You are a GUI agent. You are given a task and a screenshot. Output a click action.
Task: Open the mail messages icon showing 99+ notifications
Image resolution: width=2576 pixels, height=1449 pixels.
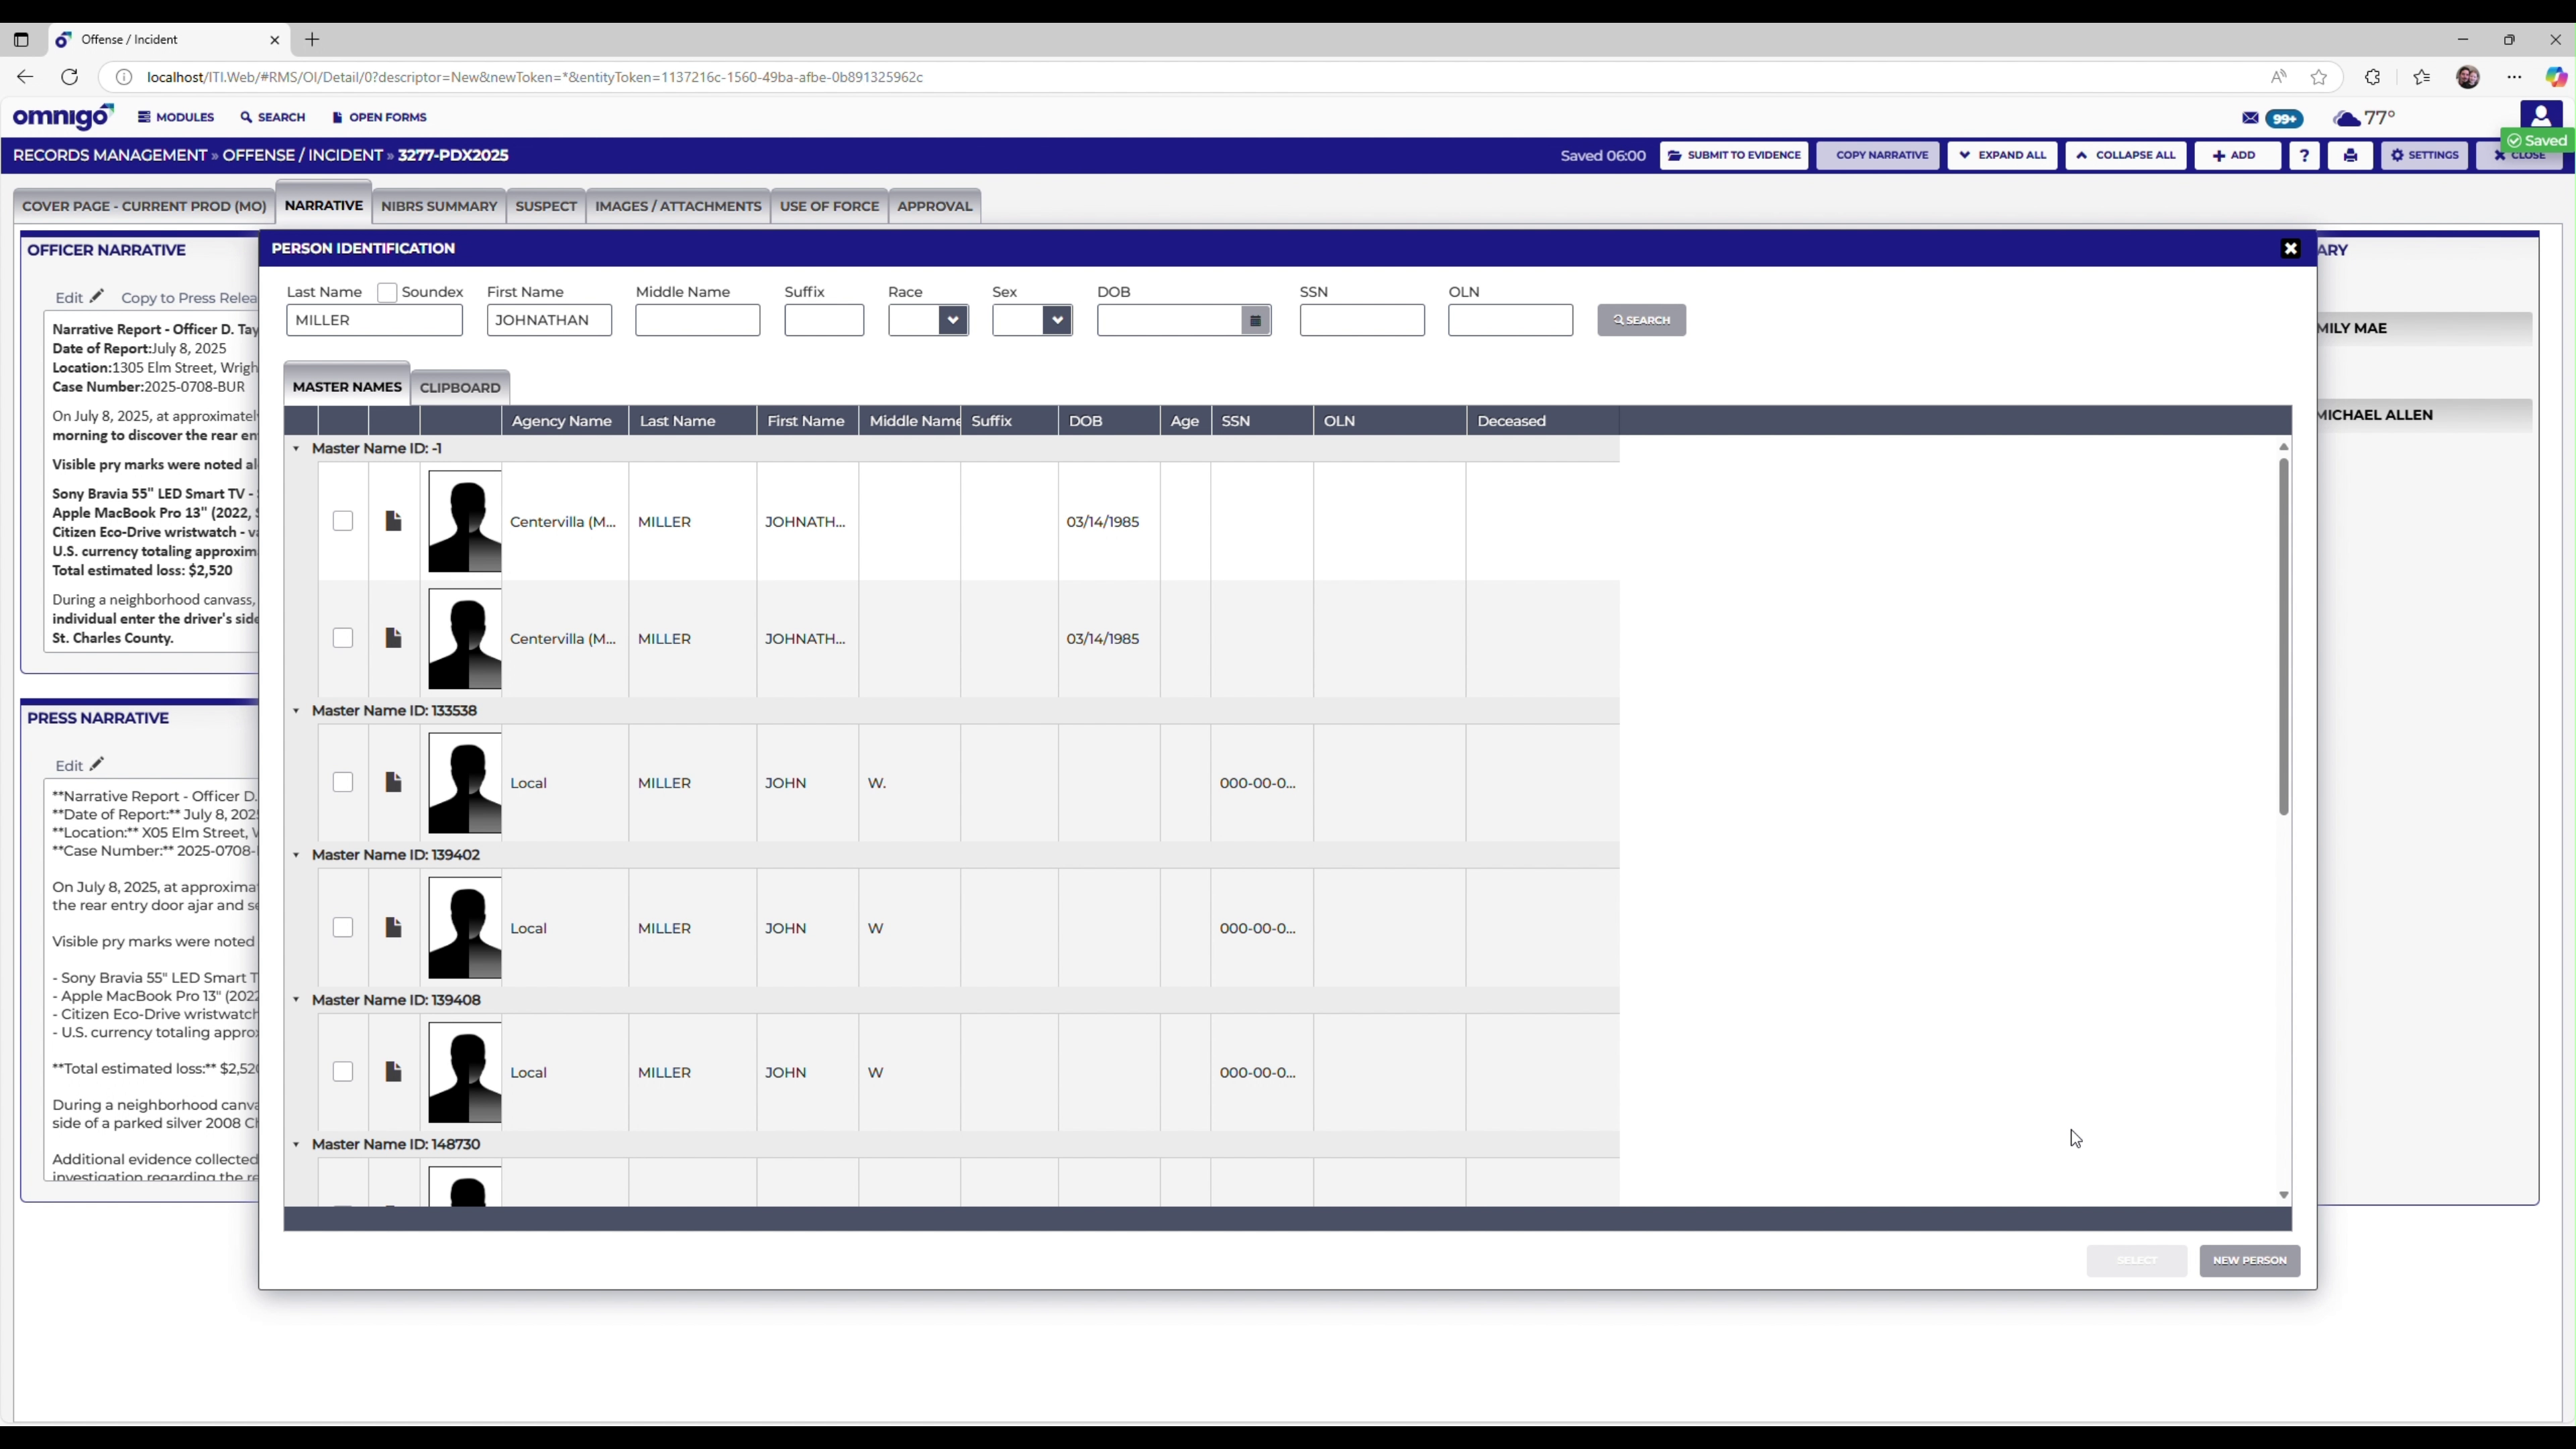2250,118
